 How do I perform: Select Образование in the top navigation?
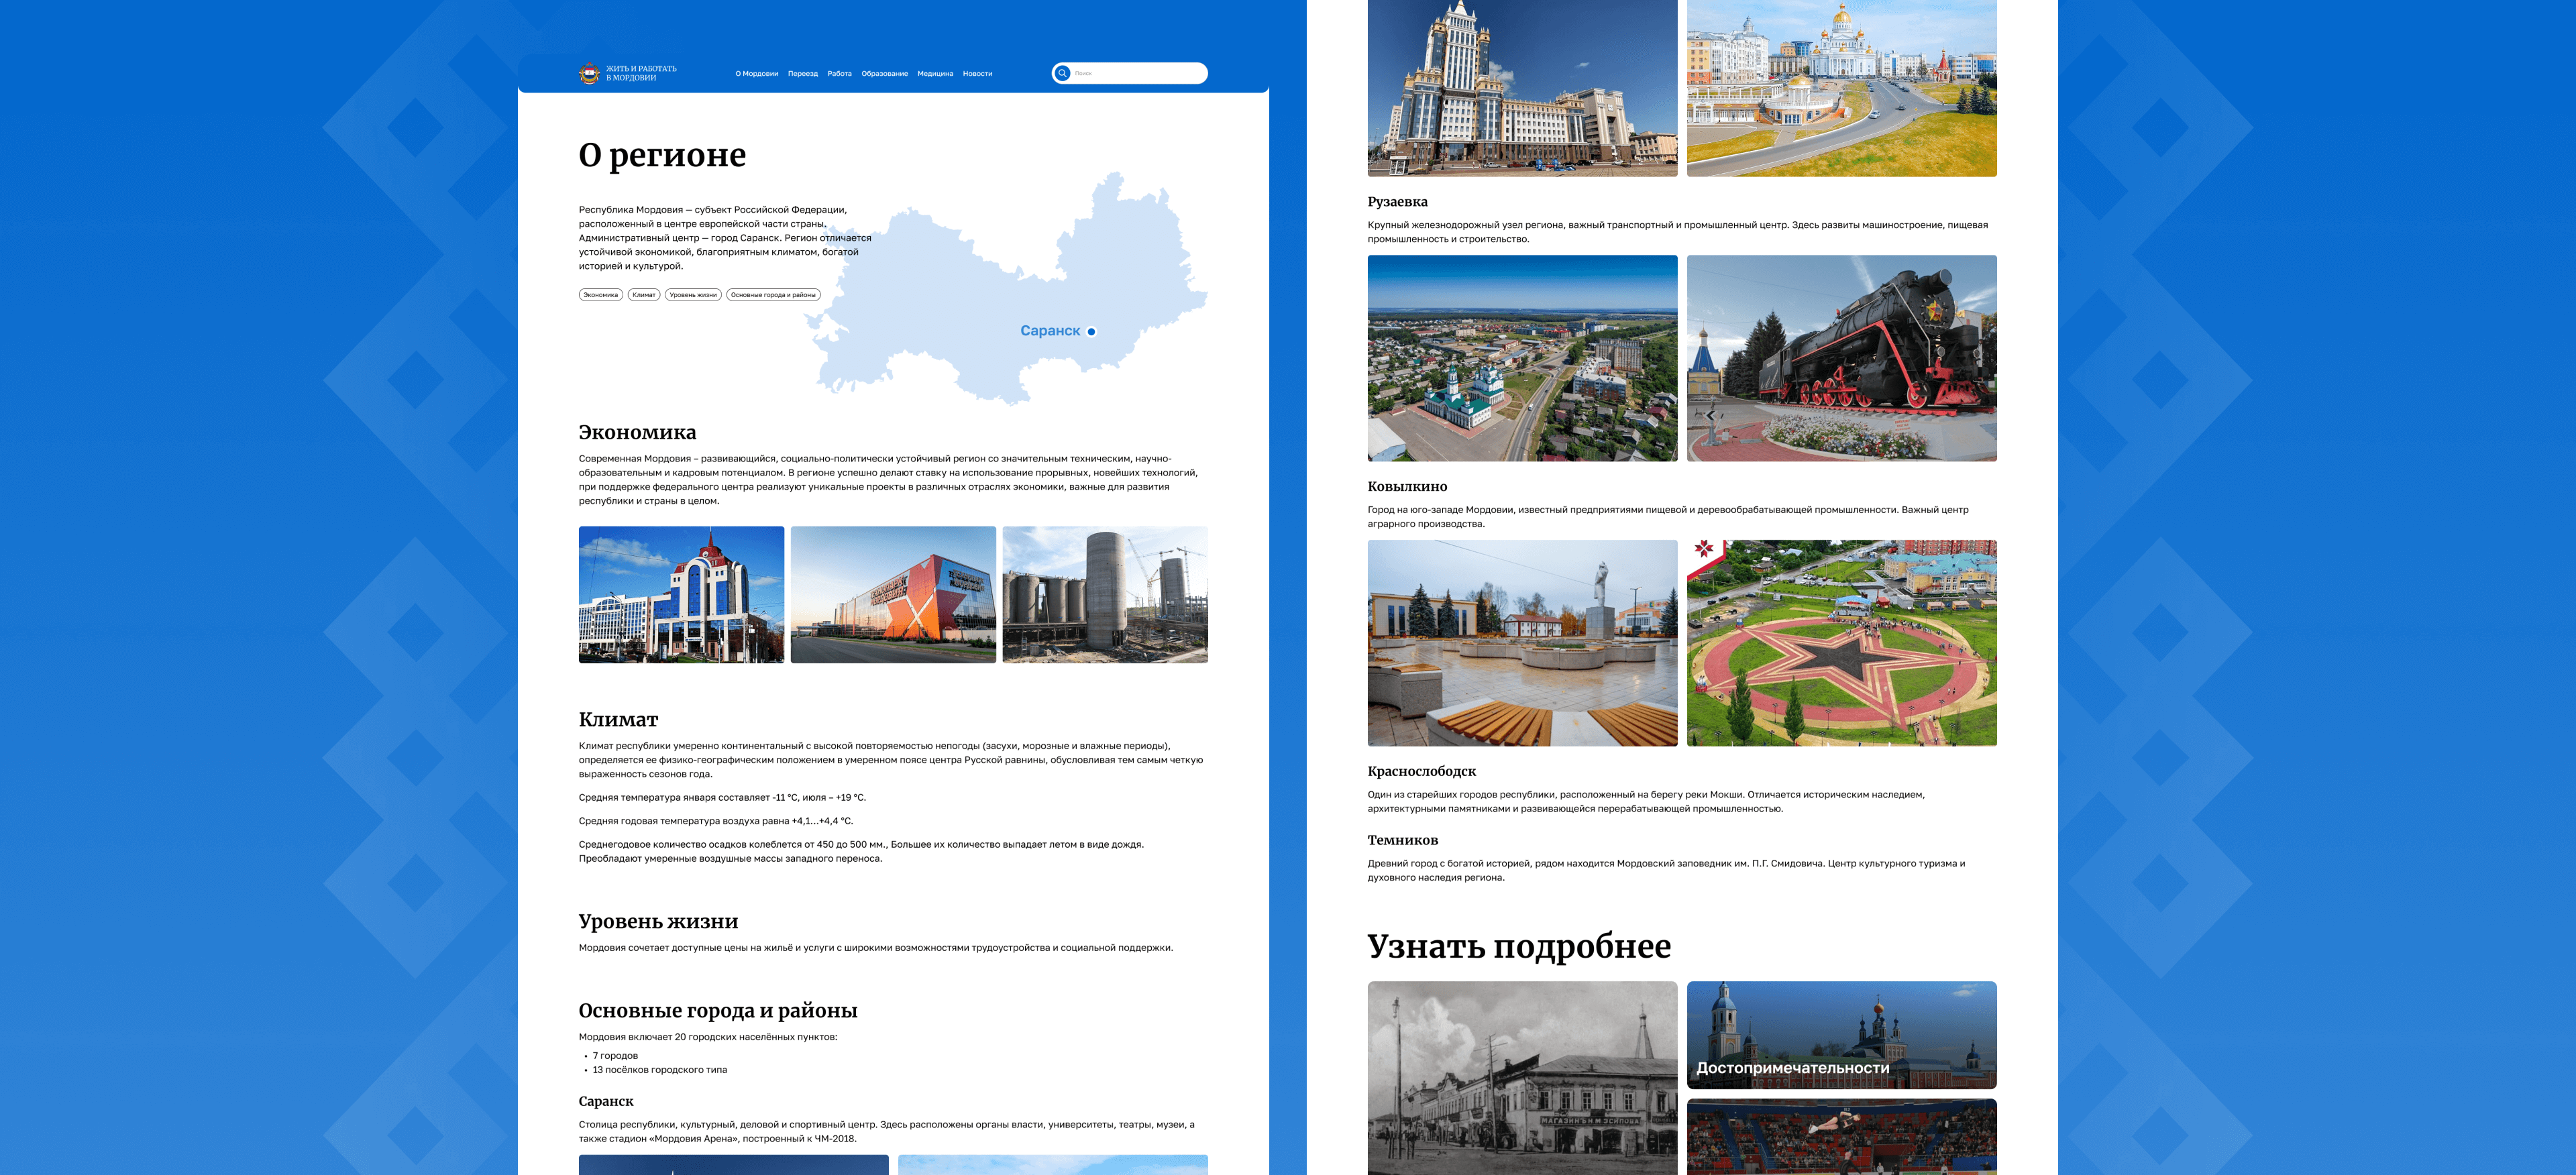pos(884,74)
